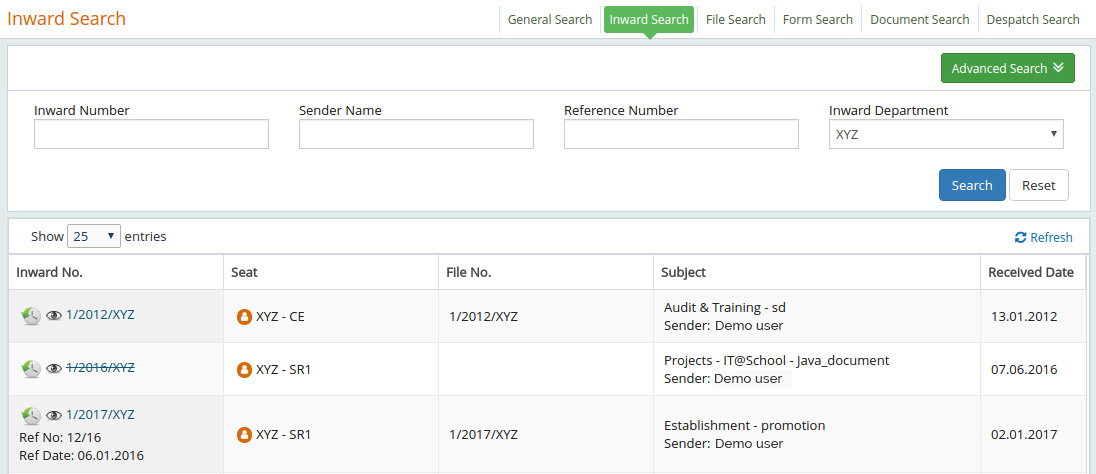Expand the Advanced Search panel

coord(1007,68)
